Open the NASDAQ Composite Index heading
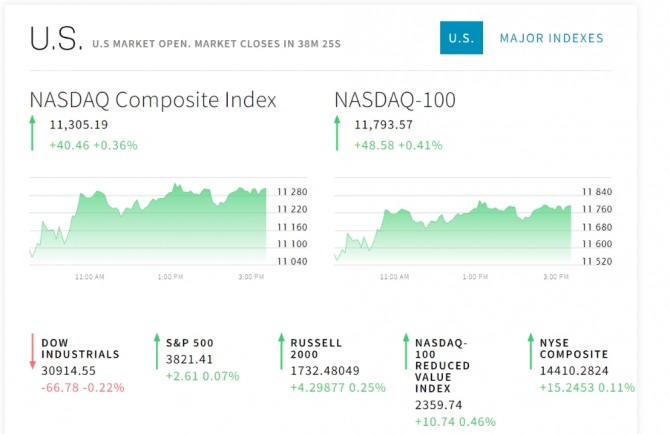Image resolution: width=670 pixels, height=434 pixels. coord(153,100)
